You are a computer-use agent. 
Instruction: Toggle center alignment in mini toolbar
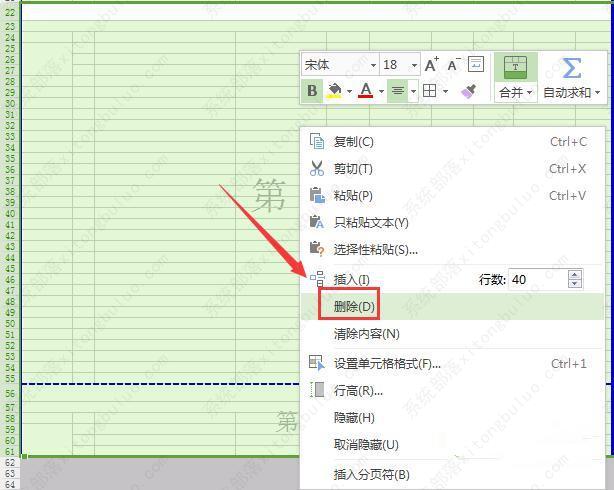click(397, 91)
